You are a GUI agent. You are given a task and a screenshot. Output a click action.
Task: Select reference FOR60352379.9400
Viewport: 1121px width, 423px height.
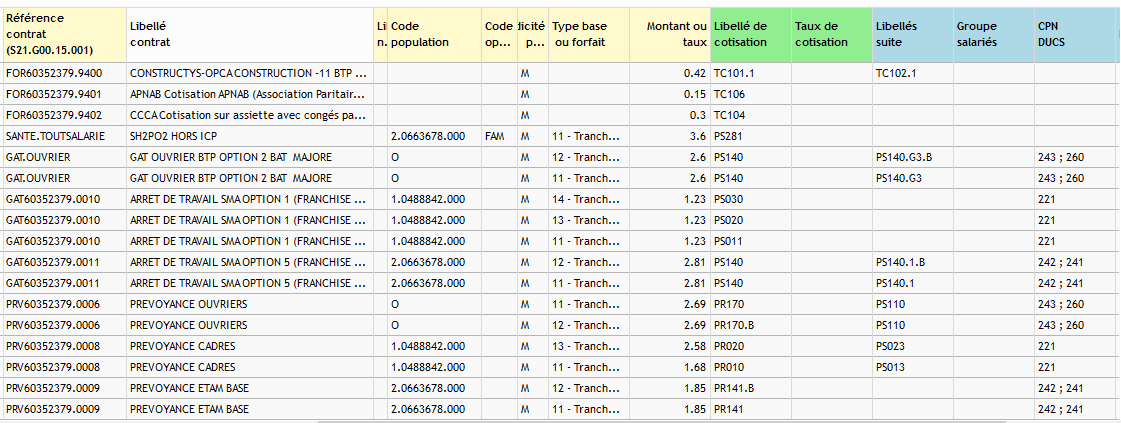pyautogui.click(x=64, y=73)
